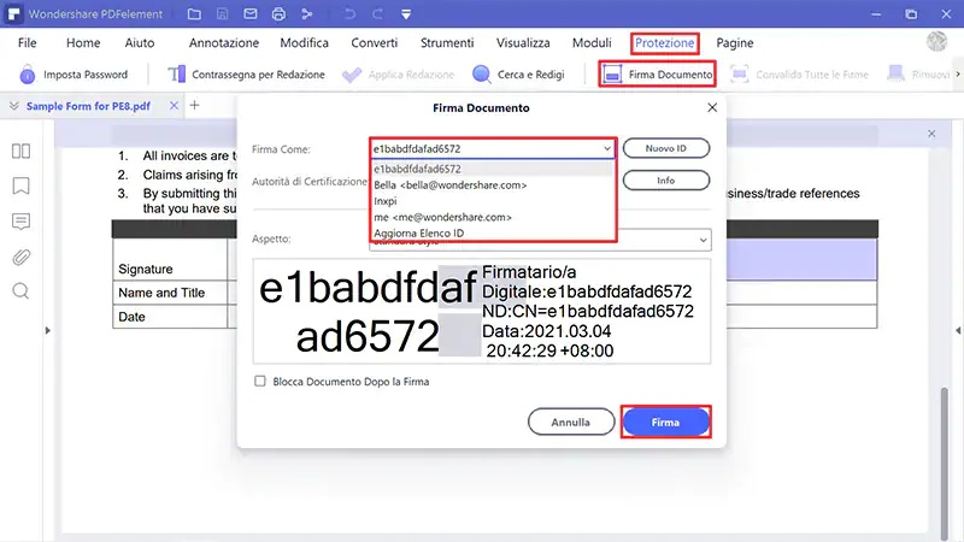Click the Name and Title row label

coord(161,293)
